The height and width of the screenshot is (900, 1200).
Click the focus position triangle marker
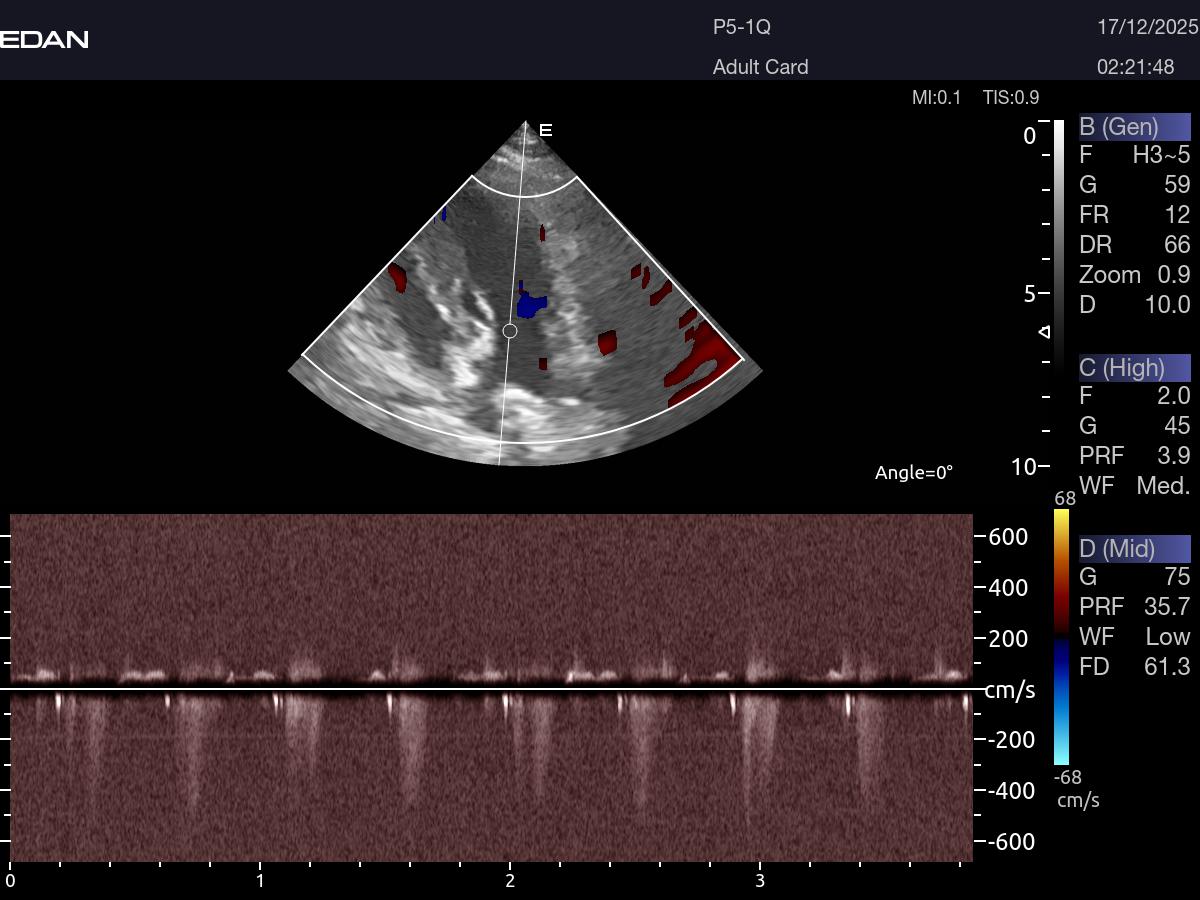[1045, 331]
